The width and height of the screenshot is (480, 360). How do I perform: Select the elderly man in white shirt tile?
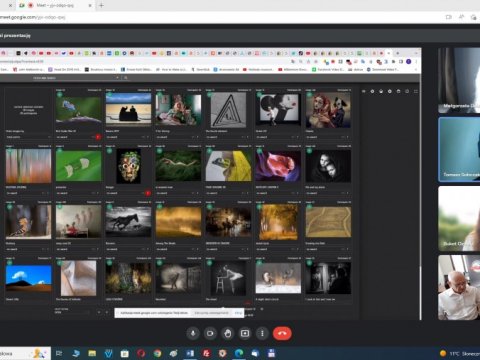[x=459, y=287]
